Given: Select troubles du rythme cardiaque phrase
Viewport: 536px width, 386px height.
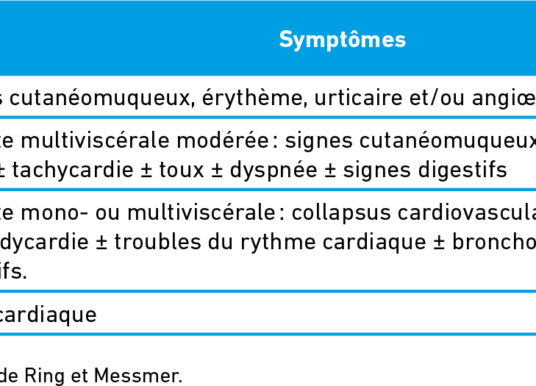Looking at the screenshot, I should (x=270, y=242).
